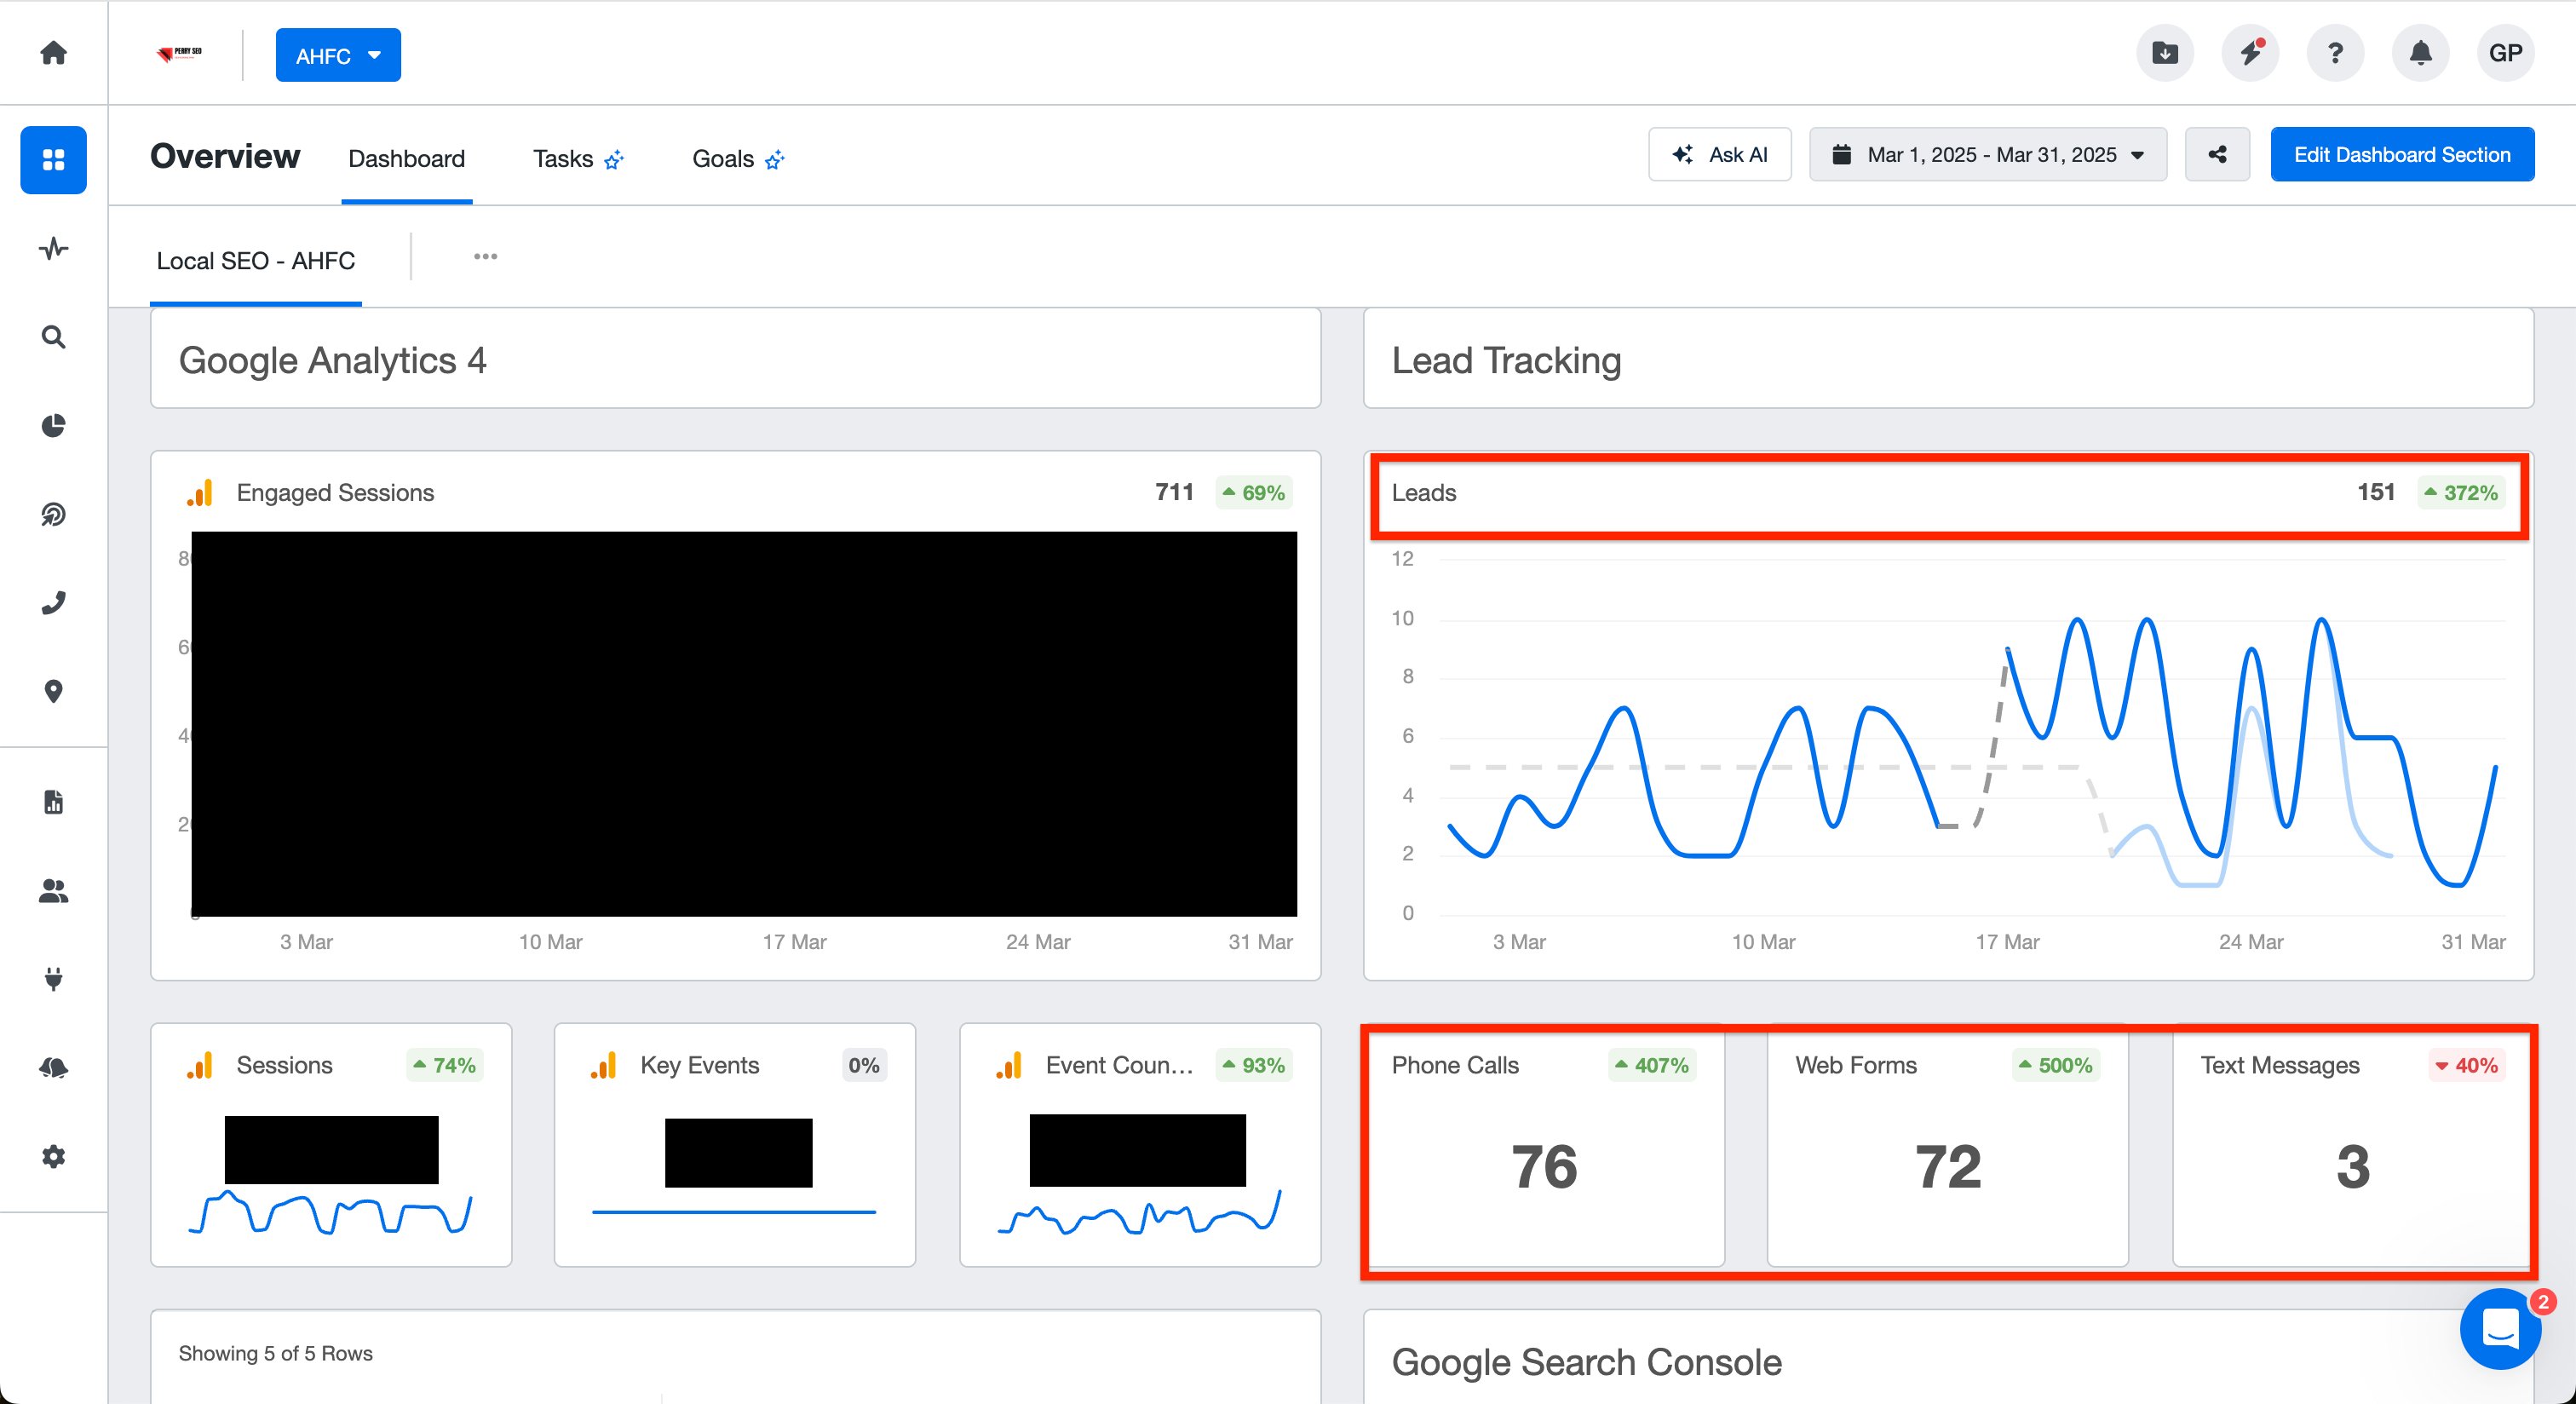Open the pie chart icon in sidebar
The height and width of the screenshot is (1404, 2576).
coord(54,426)
